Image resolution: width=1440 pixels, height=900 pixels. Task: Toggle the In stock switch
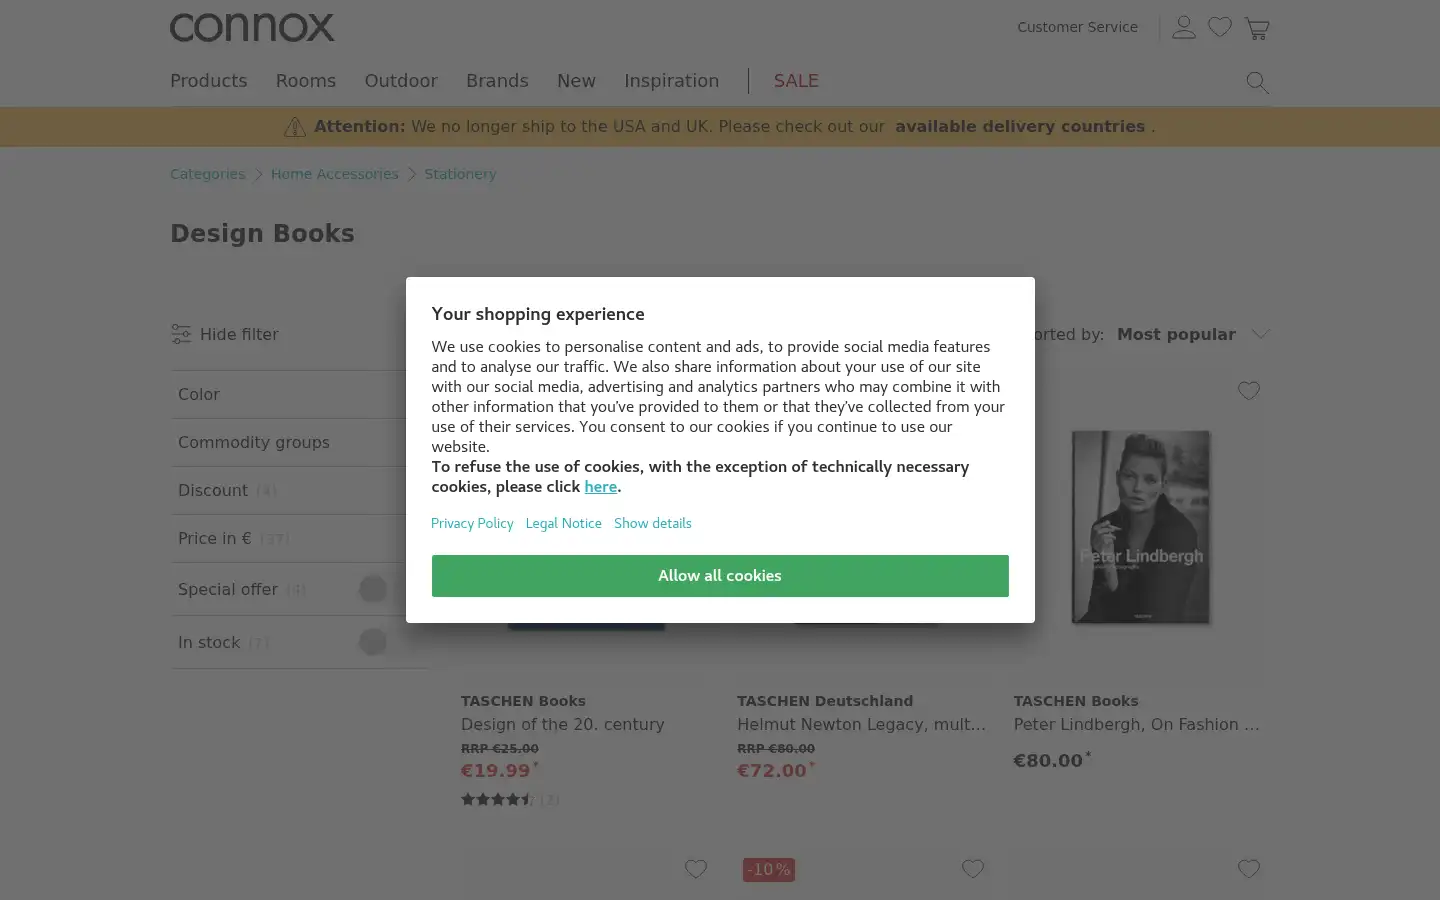tap(373, 642)
